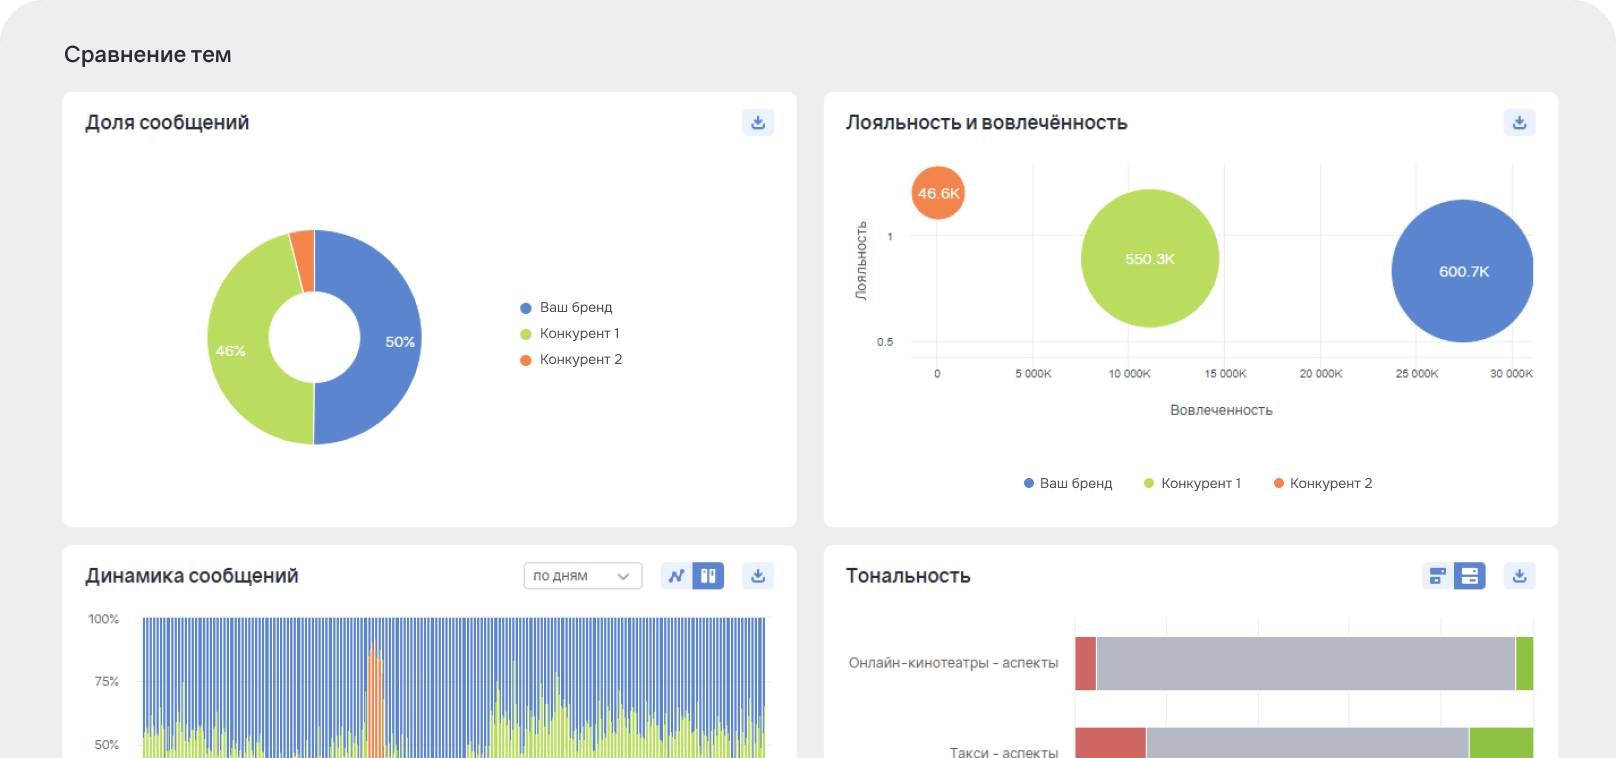Click the red negative segment for Онлайн-кинотеатры
The height and width of the screenshot is (758, 1616).
coord(1085,663)
